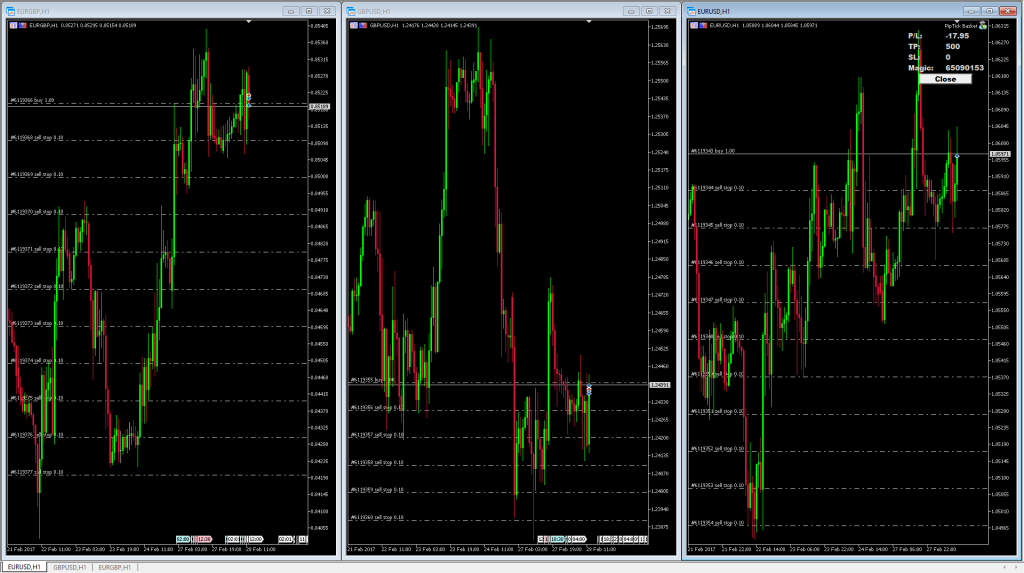Select the buy 1.00 order line in EURUSD chart
The height and width of the screenshot is (573, 1024).
coord(713,151)
